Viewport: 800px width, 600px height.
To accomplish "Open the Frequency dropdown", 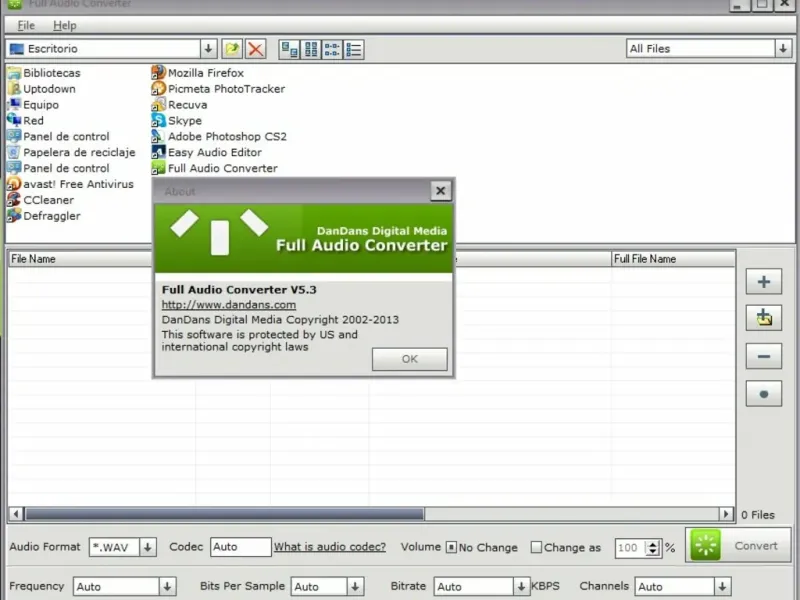I will click(x=167, y=587).
